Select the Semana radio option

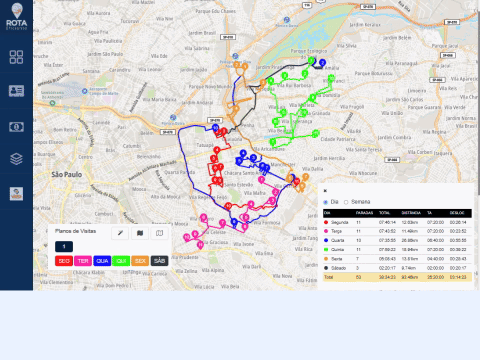346,202
